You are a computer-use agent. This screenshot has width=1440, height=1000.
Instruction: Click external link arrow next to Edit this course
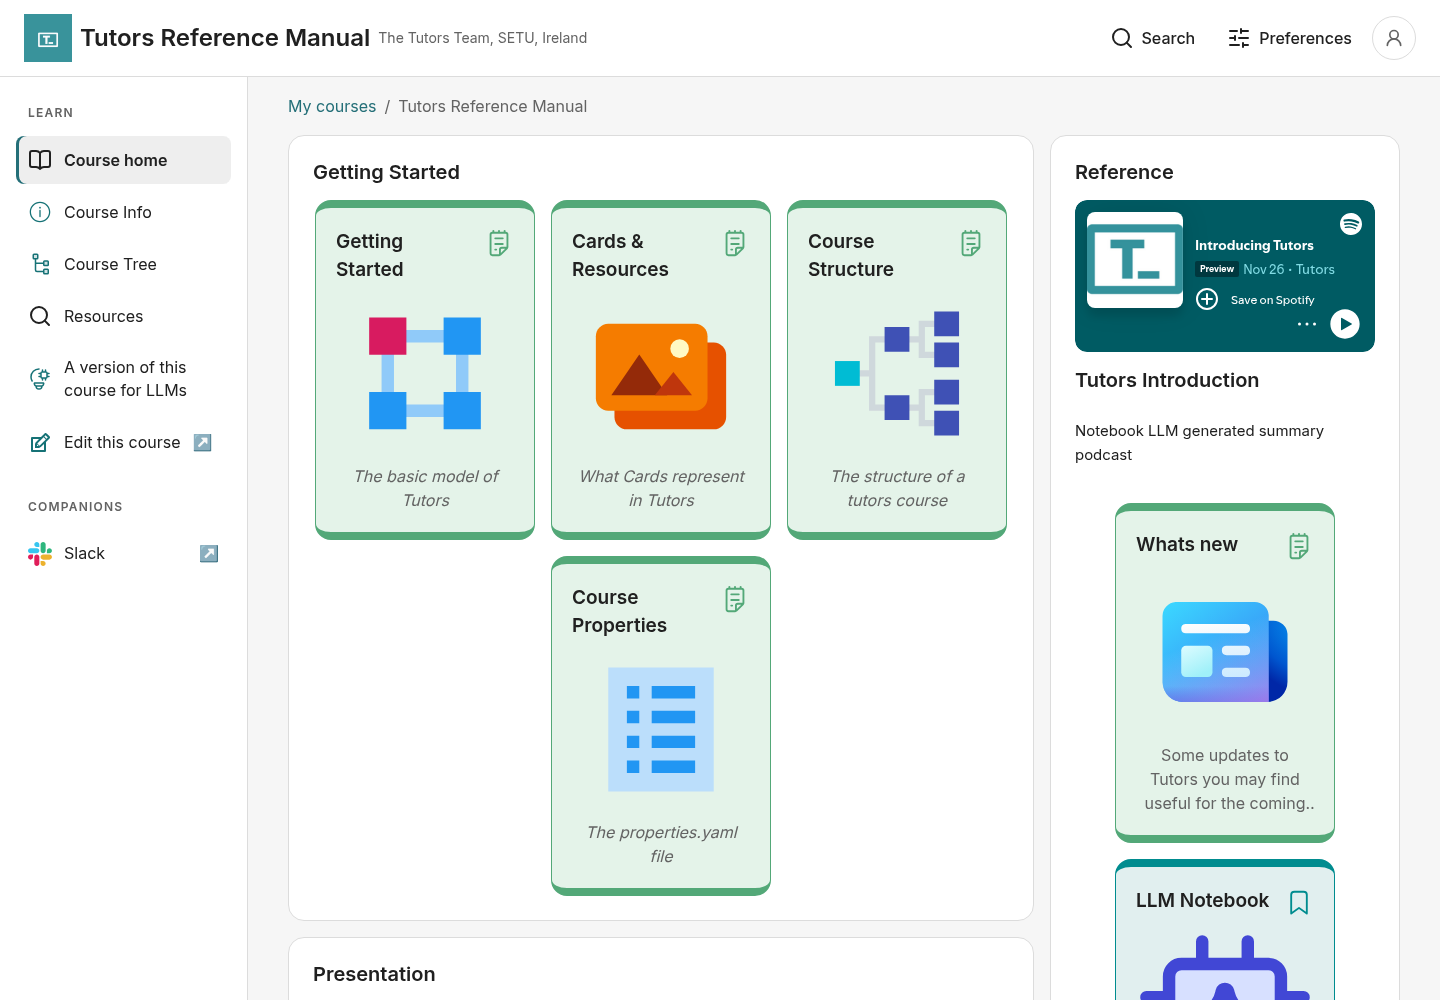tap(202, 442)
